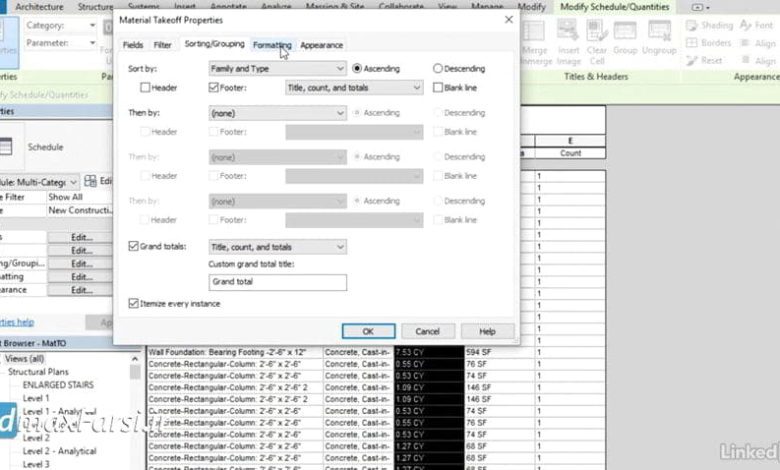
Task: Click the Schedule type icon in Properties
Action: (x=6, y=147)
